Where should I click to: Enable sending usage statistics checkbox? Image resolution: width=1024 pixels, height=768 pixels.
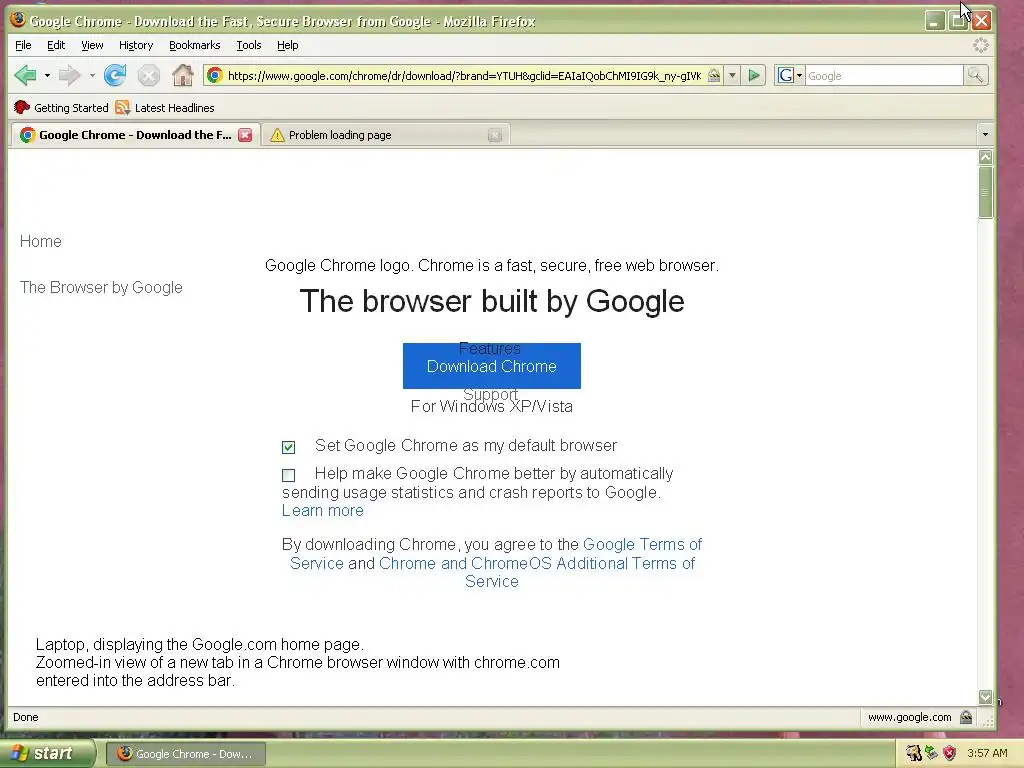pyautogui.click(x=289, y=475)
